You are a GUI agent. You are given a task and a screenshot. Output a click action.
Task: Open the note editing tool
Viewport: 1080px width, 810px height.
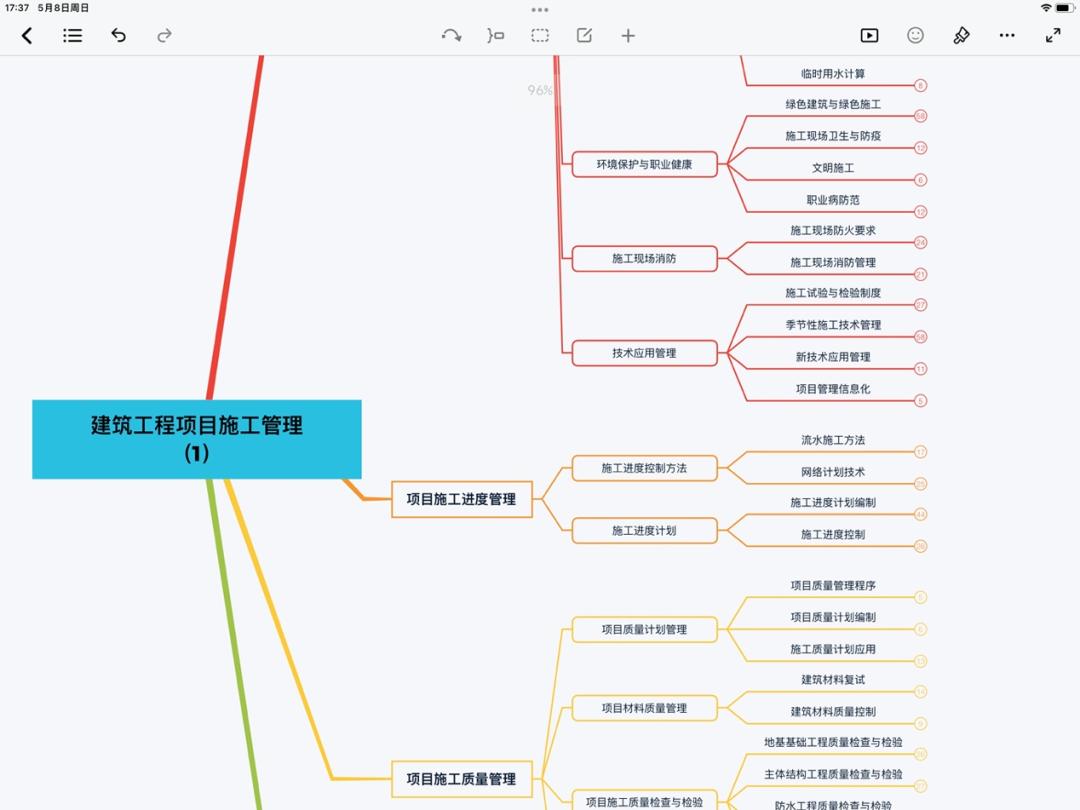click(583, 35)
